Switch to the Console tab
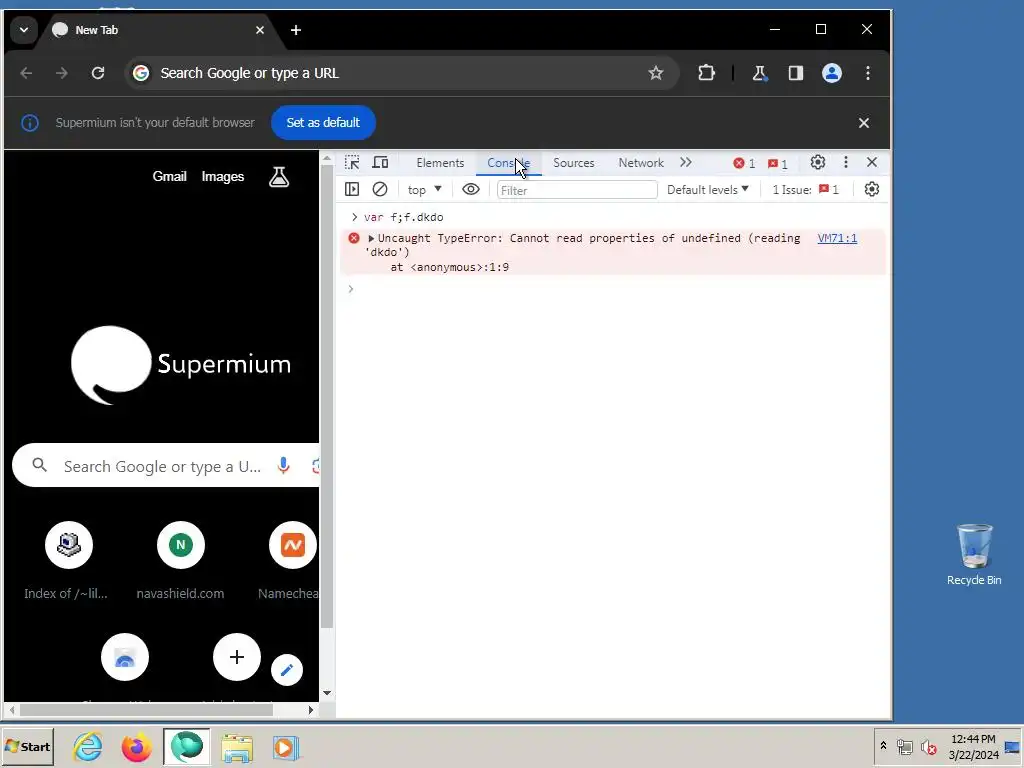Image resolution: width=1024 pixels, height=768 pixels. [x=509, y=163]
